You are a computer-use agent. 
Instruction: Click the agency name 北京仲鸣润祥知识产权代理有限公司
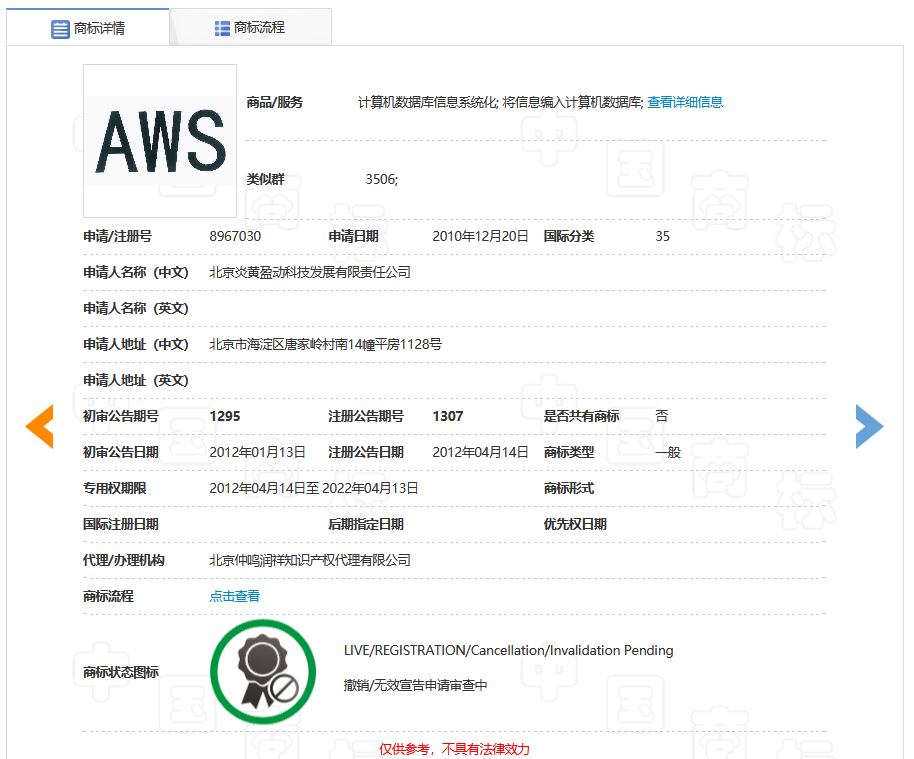click(x=308, y=559)
